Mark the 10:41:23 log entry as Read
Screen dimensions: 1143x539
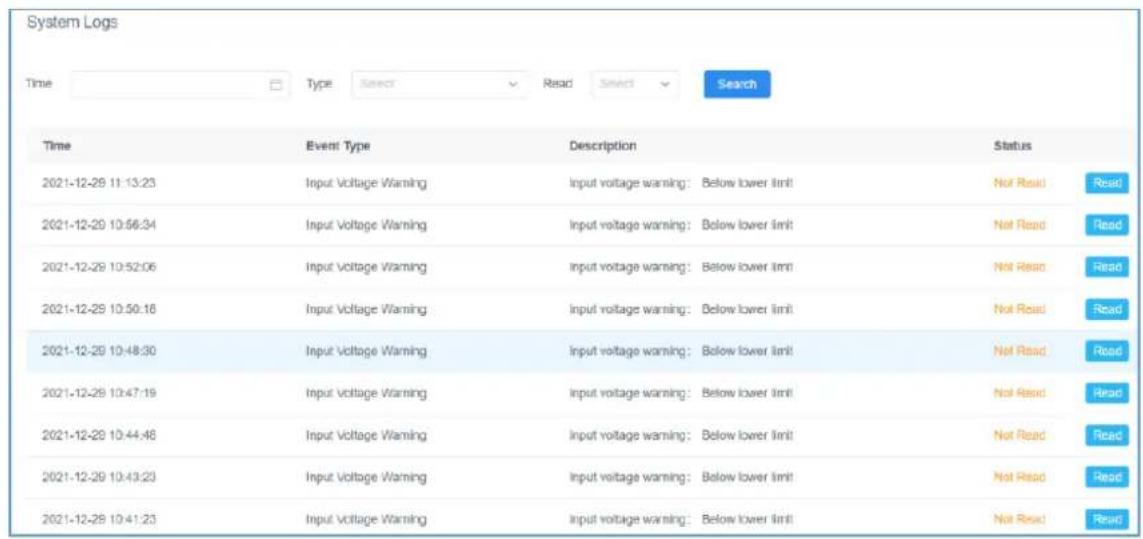1107,519
